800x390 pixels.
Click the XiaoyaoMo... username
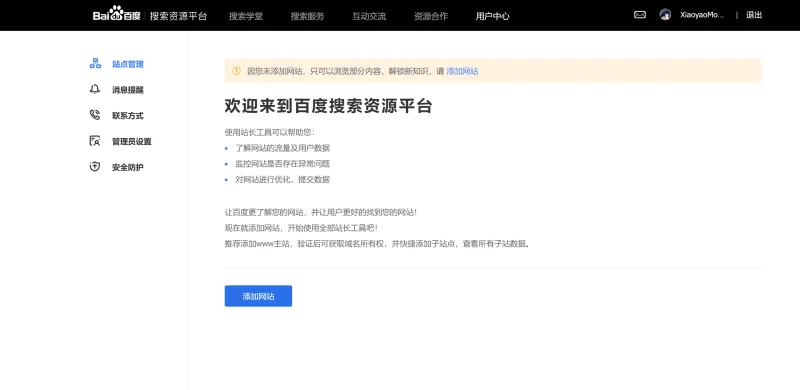(702, 15)
